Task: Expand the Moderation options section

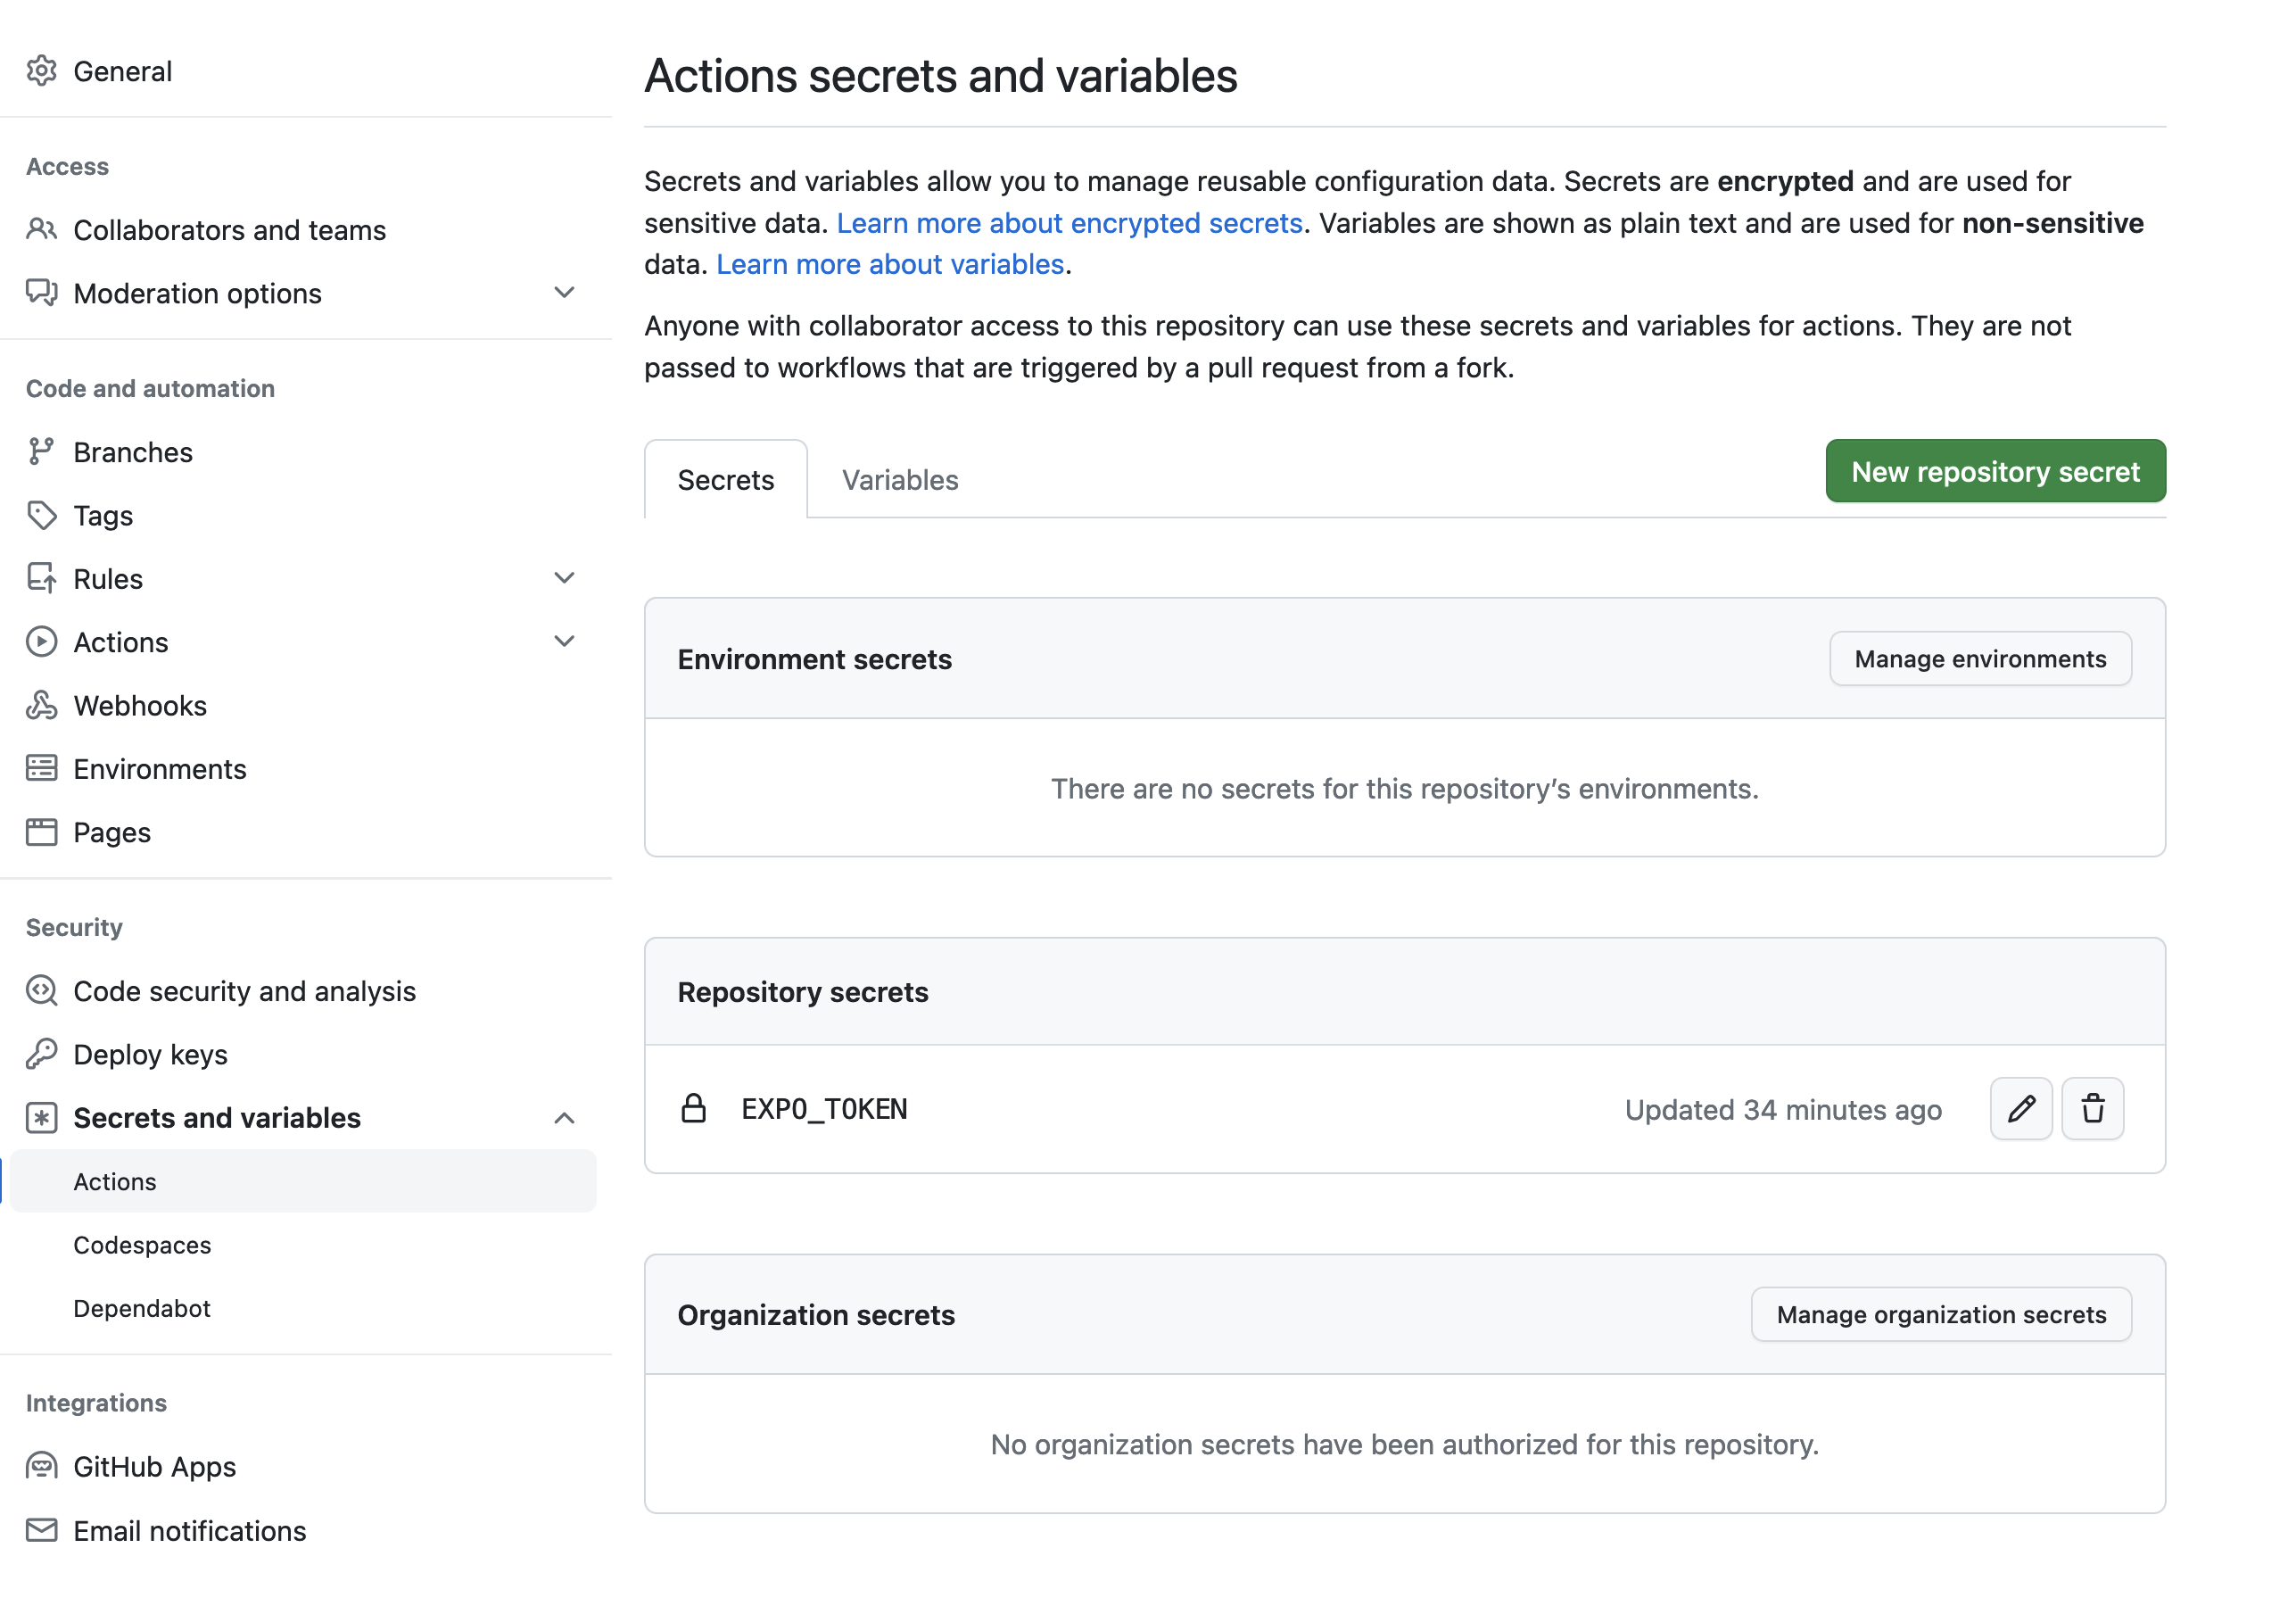Action: 564,293
